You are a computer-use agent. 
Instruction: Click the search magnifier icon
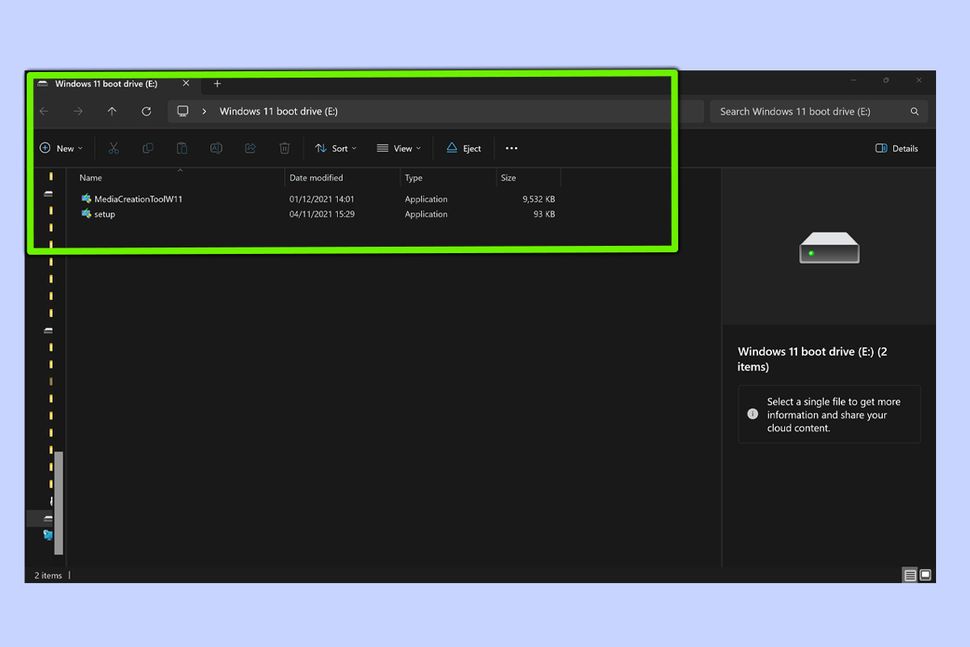pos(914,111)
